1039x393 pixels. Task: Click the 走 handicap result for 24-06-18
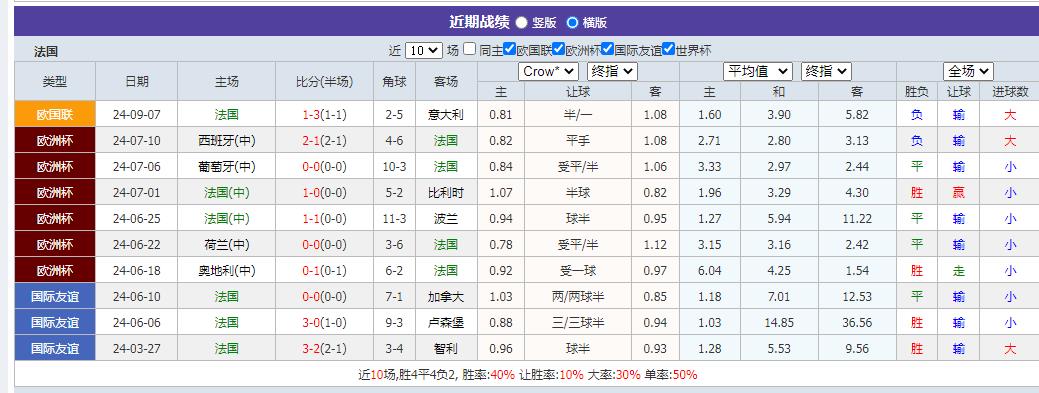tap(958, 270)
